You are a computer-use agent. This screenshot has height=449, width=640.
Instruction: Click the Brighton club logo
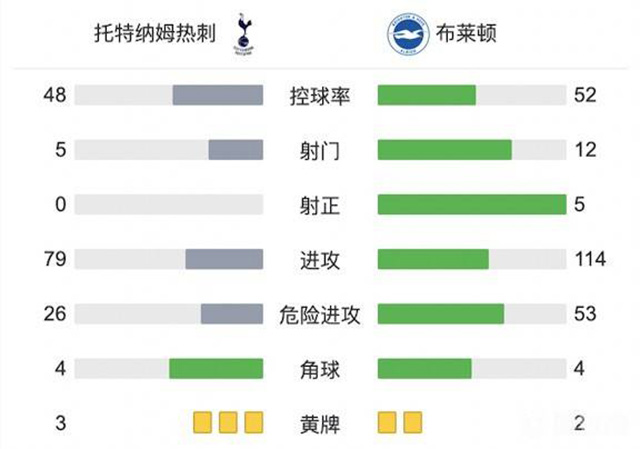(408, 34)
